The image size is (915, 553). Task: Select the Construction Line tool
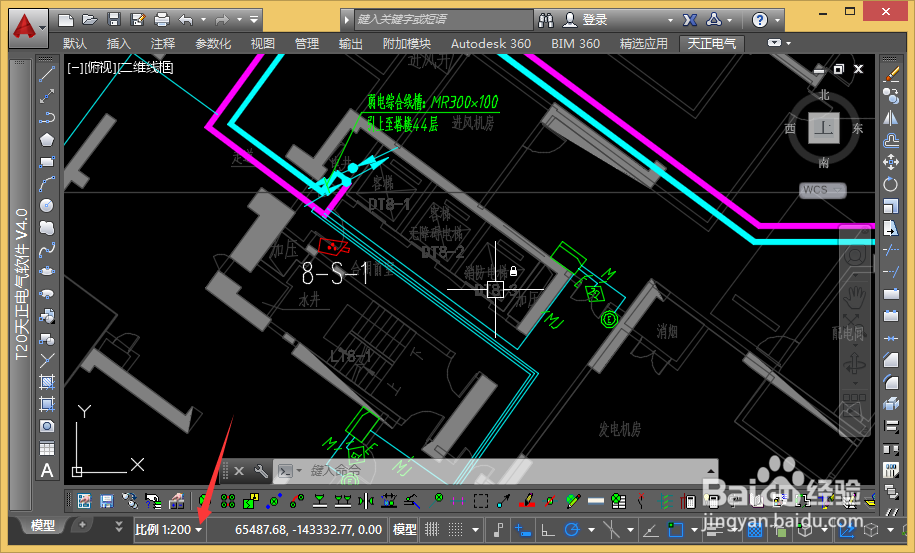tap(47, 96)
